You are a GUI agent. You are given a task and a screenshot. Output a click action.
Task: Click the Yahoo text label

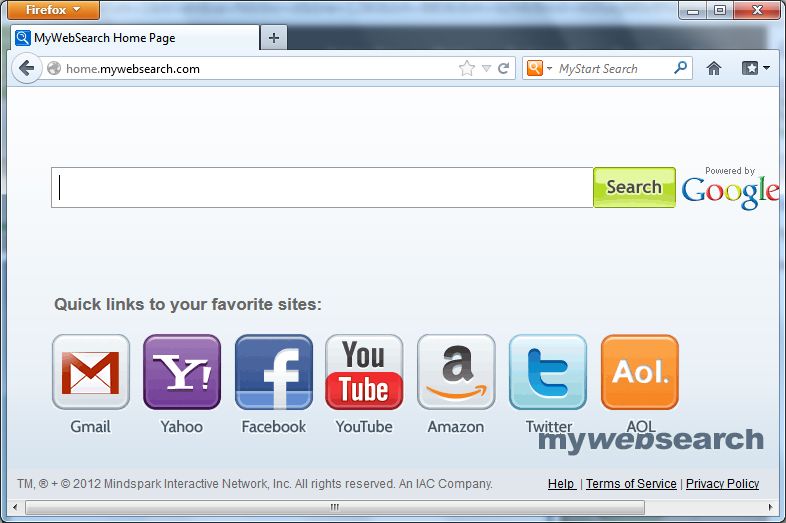pyautogui.click(x=181, y=427)
